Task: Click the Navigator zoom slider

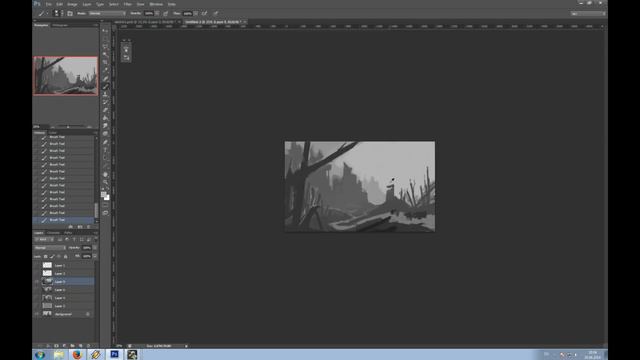Action: (x=68, y=127)
